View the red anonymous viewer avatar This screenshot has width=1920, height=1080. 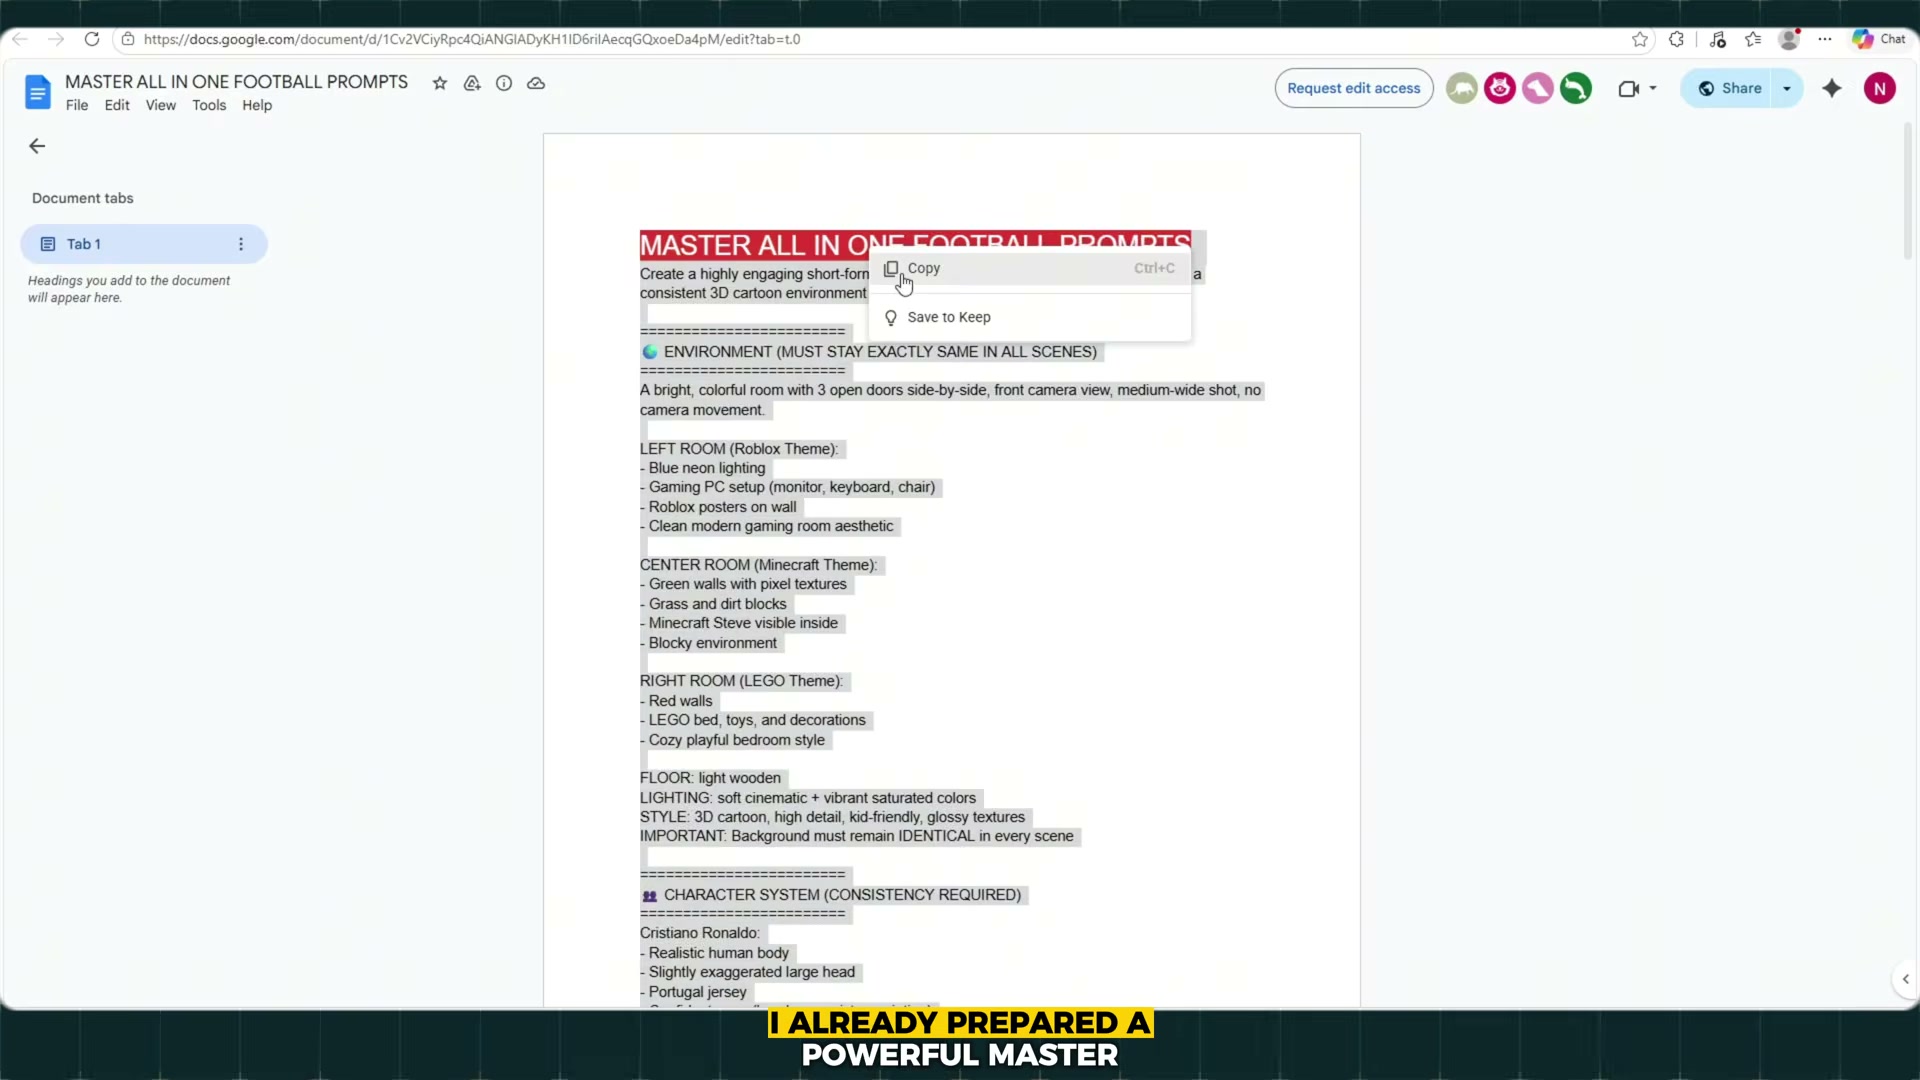click(x=1500, y=88)
